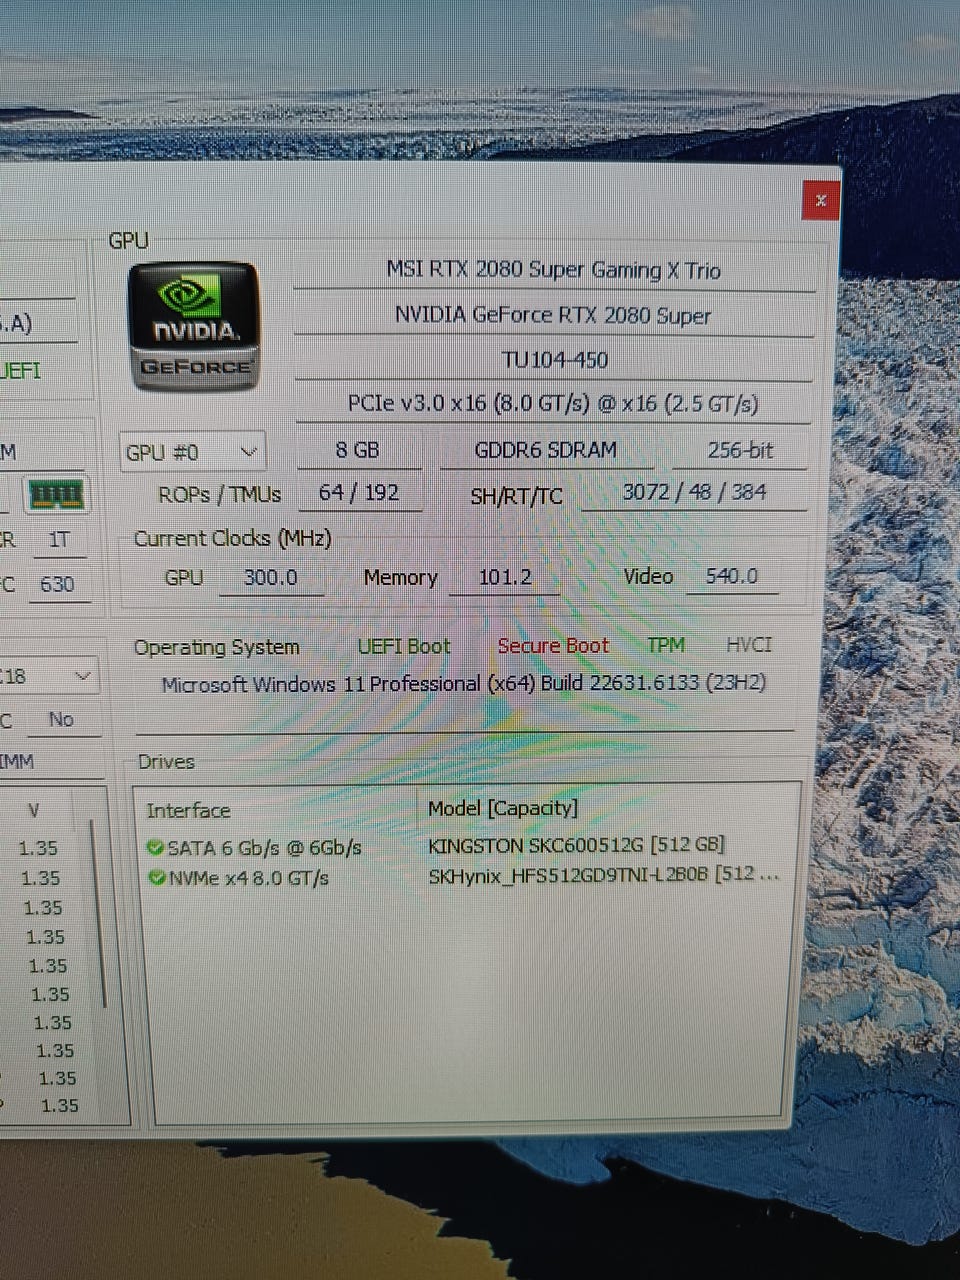Click the Memory clock value 101.2
The image size is (960, 1280).
(x=504, y=577)
